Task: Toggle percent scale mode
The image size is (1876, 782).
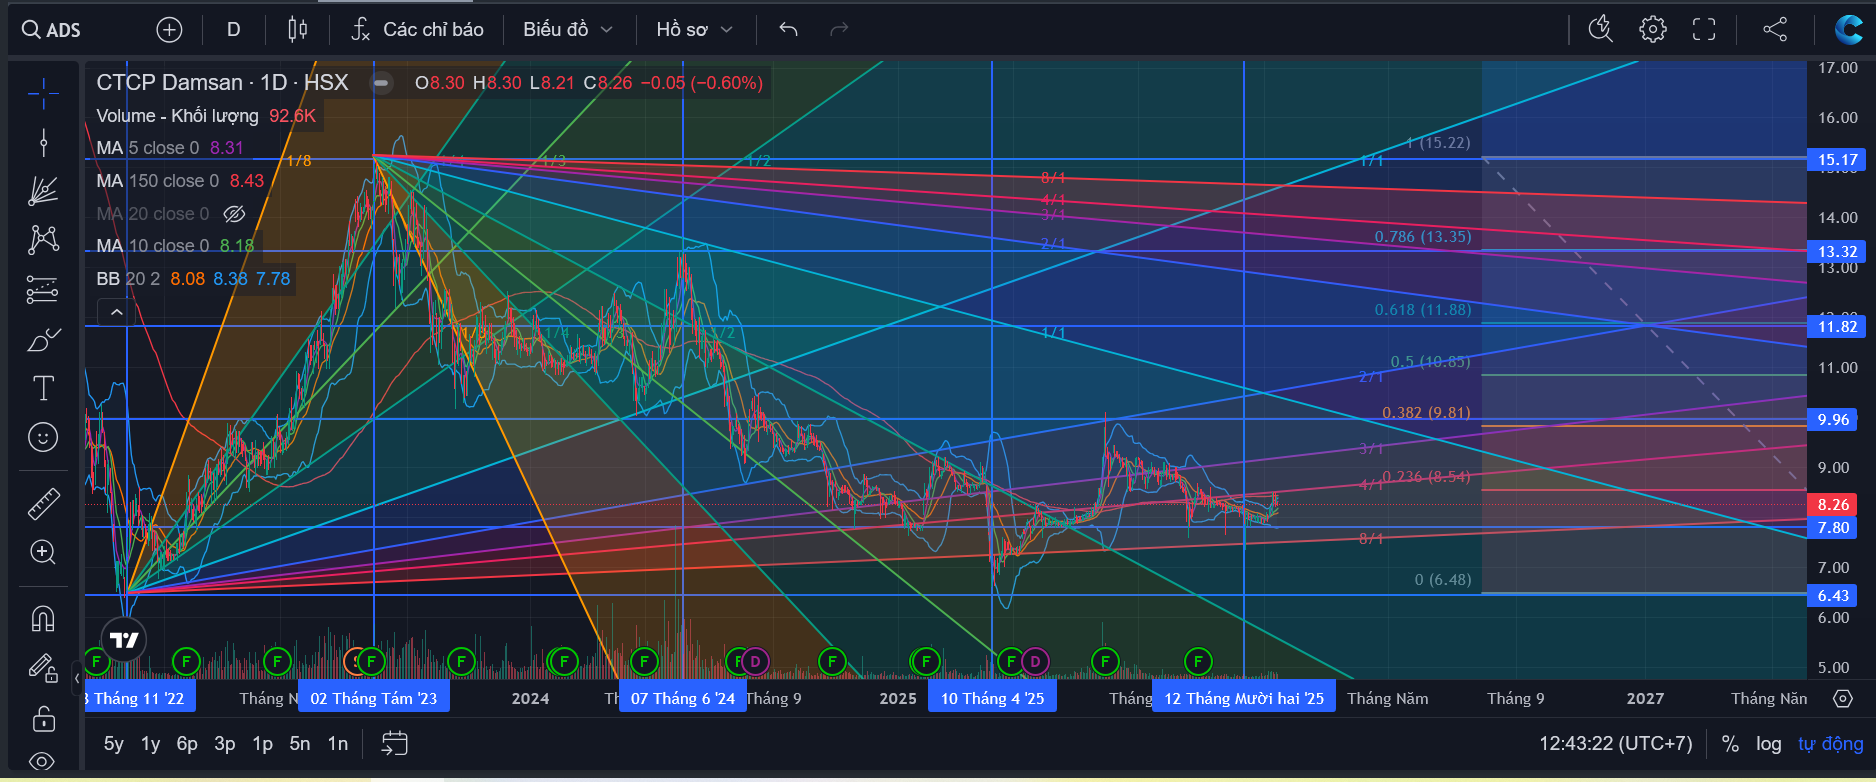Action: pos(1730,744)
